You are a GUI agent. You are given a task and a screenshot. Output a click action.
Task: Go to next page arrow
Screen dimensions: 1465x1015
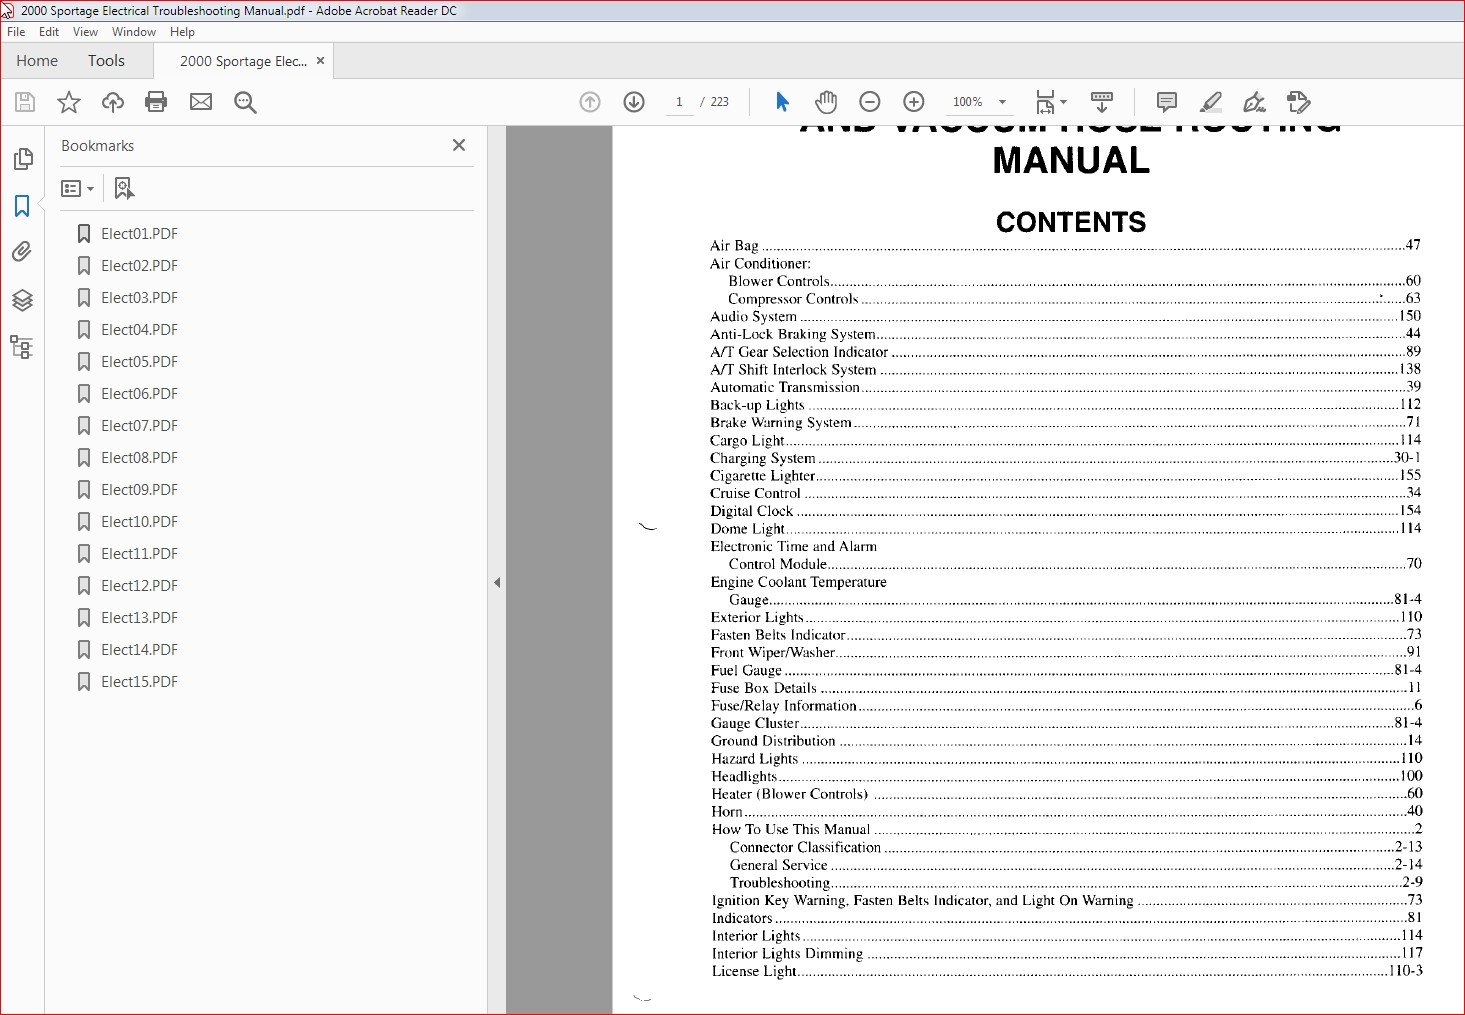coord(634,102)
